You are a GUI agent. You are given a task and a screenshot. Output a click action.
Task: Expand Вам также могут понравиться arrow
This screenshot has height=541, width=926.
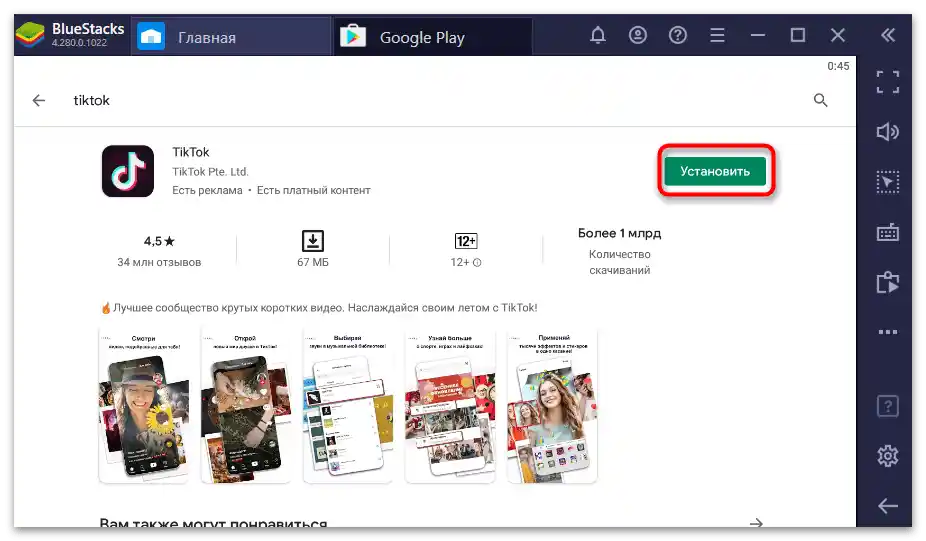pos(756,523)
